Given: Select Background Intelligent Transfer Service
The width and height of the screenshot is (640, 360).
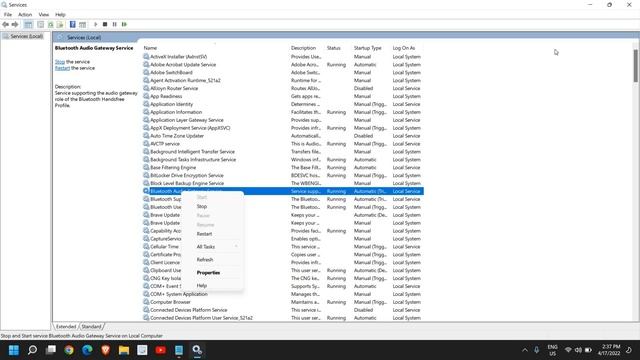Looking at the screenshot, I should coord(192,152).
